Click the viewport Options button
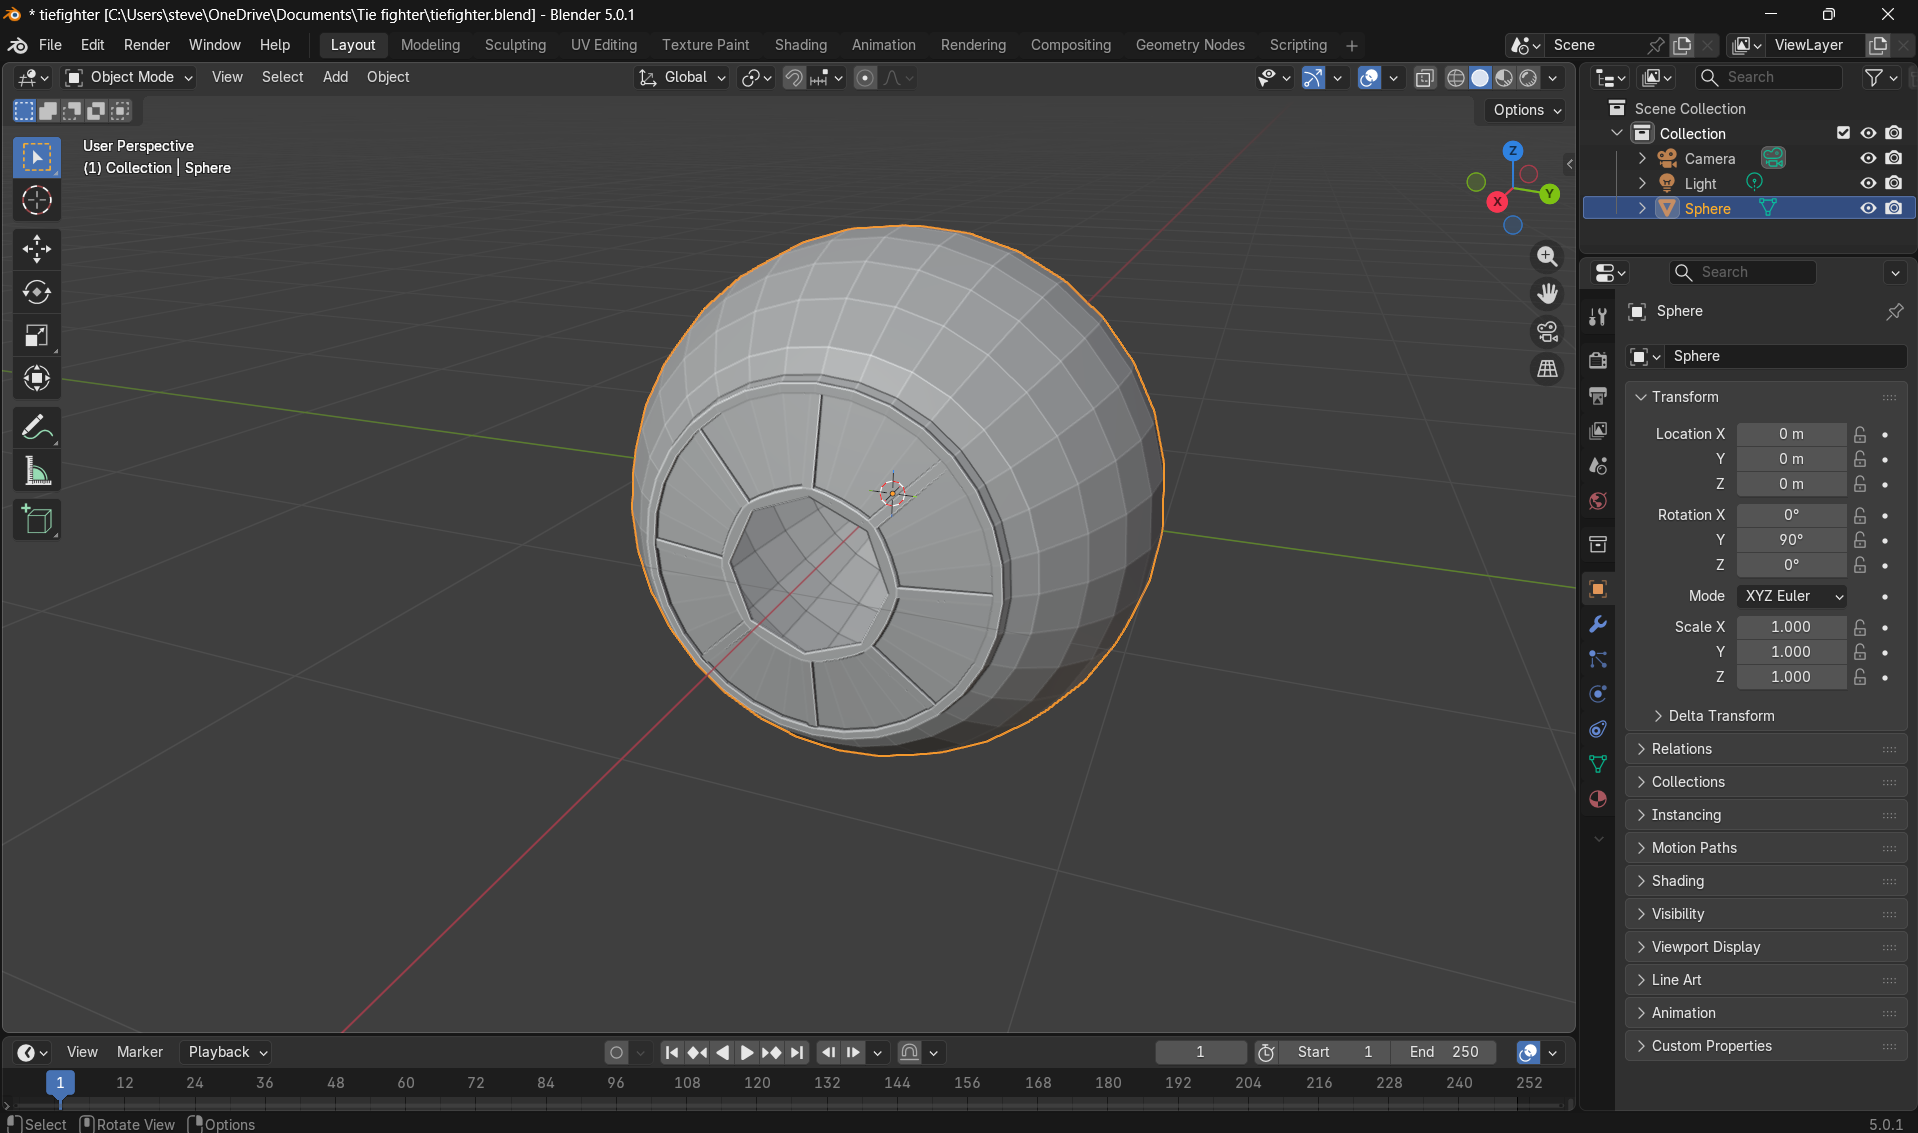Viewport: 1918px width, 1133px height. 1527,110
